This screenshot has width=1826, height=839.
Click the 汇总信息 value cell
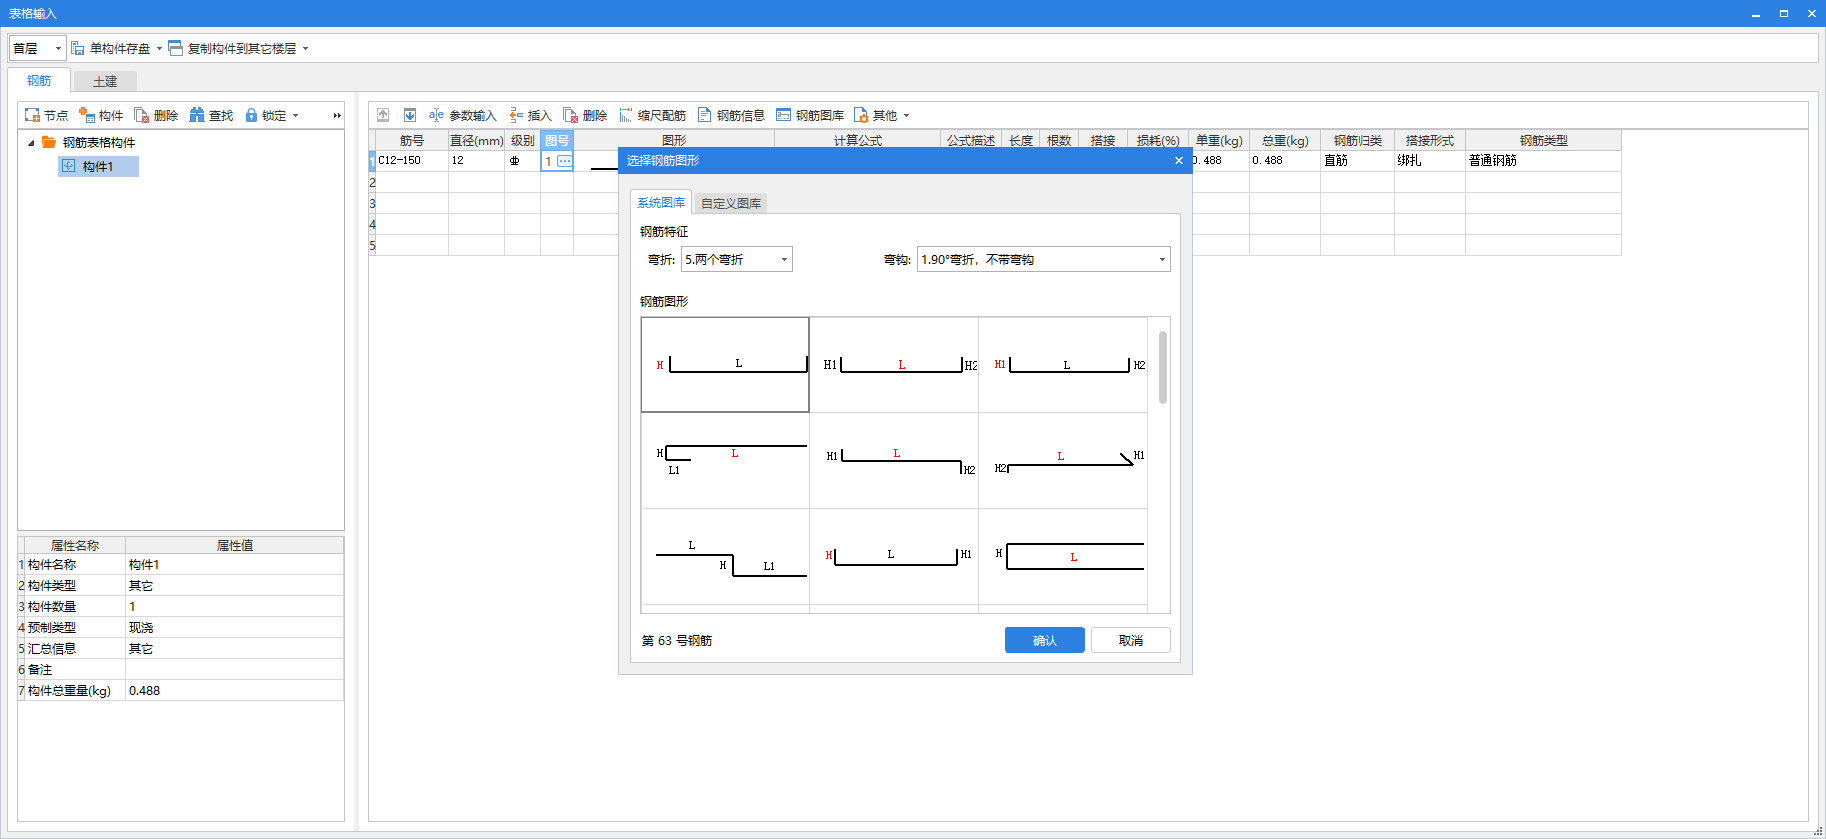tap(234, 649)
